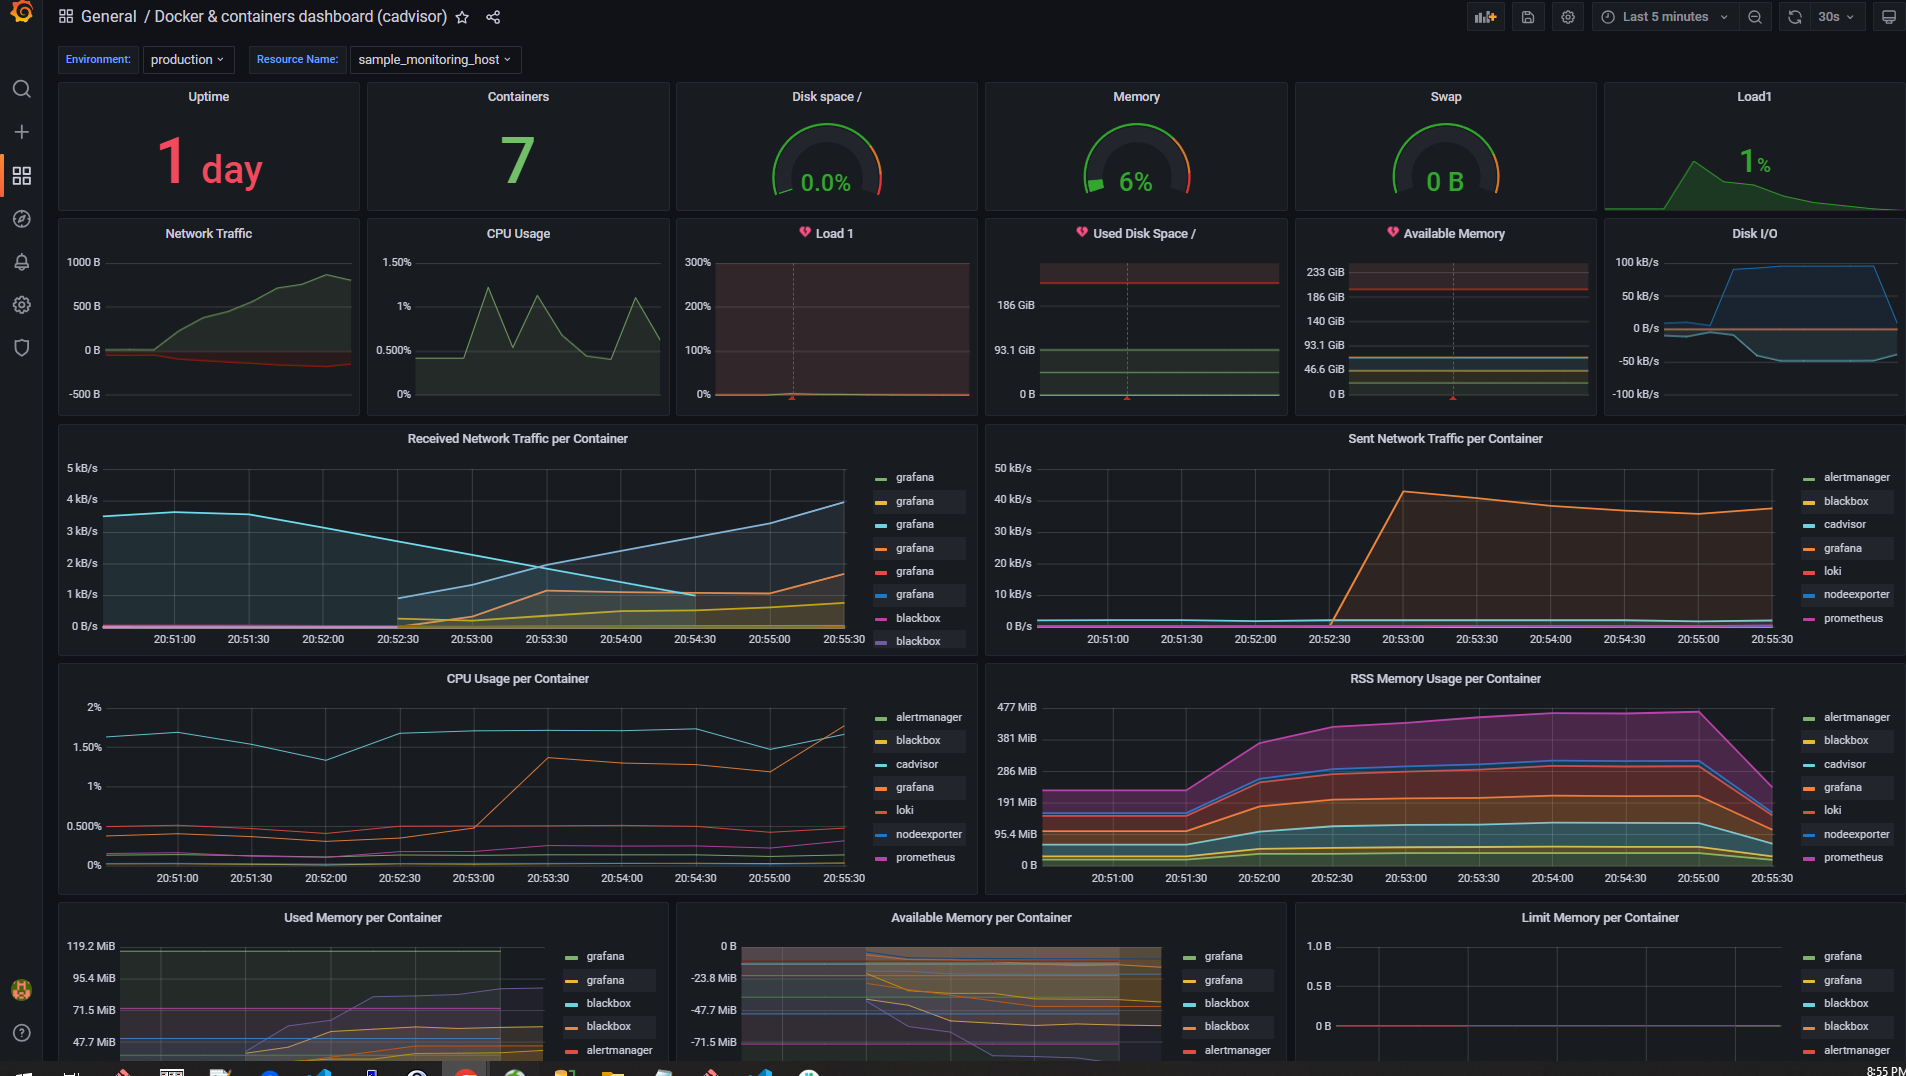Click the General folder breadcrumb link
The image size is (1906, 1076).
coord(108,17)
